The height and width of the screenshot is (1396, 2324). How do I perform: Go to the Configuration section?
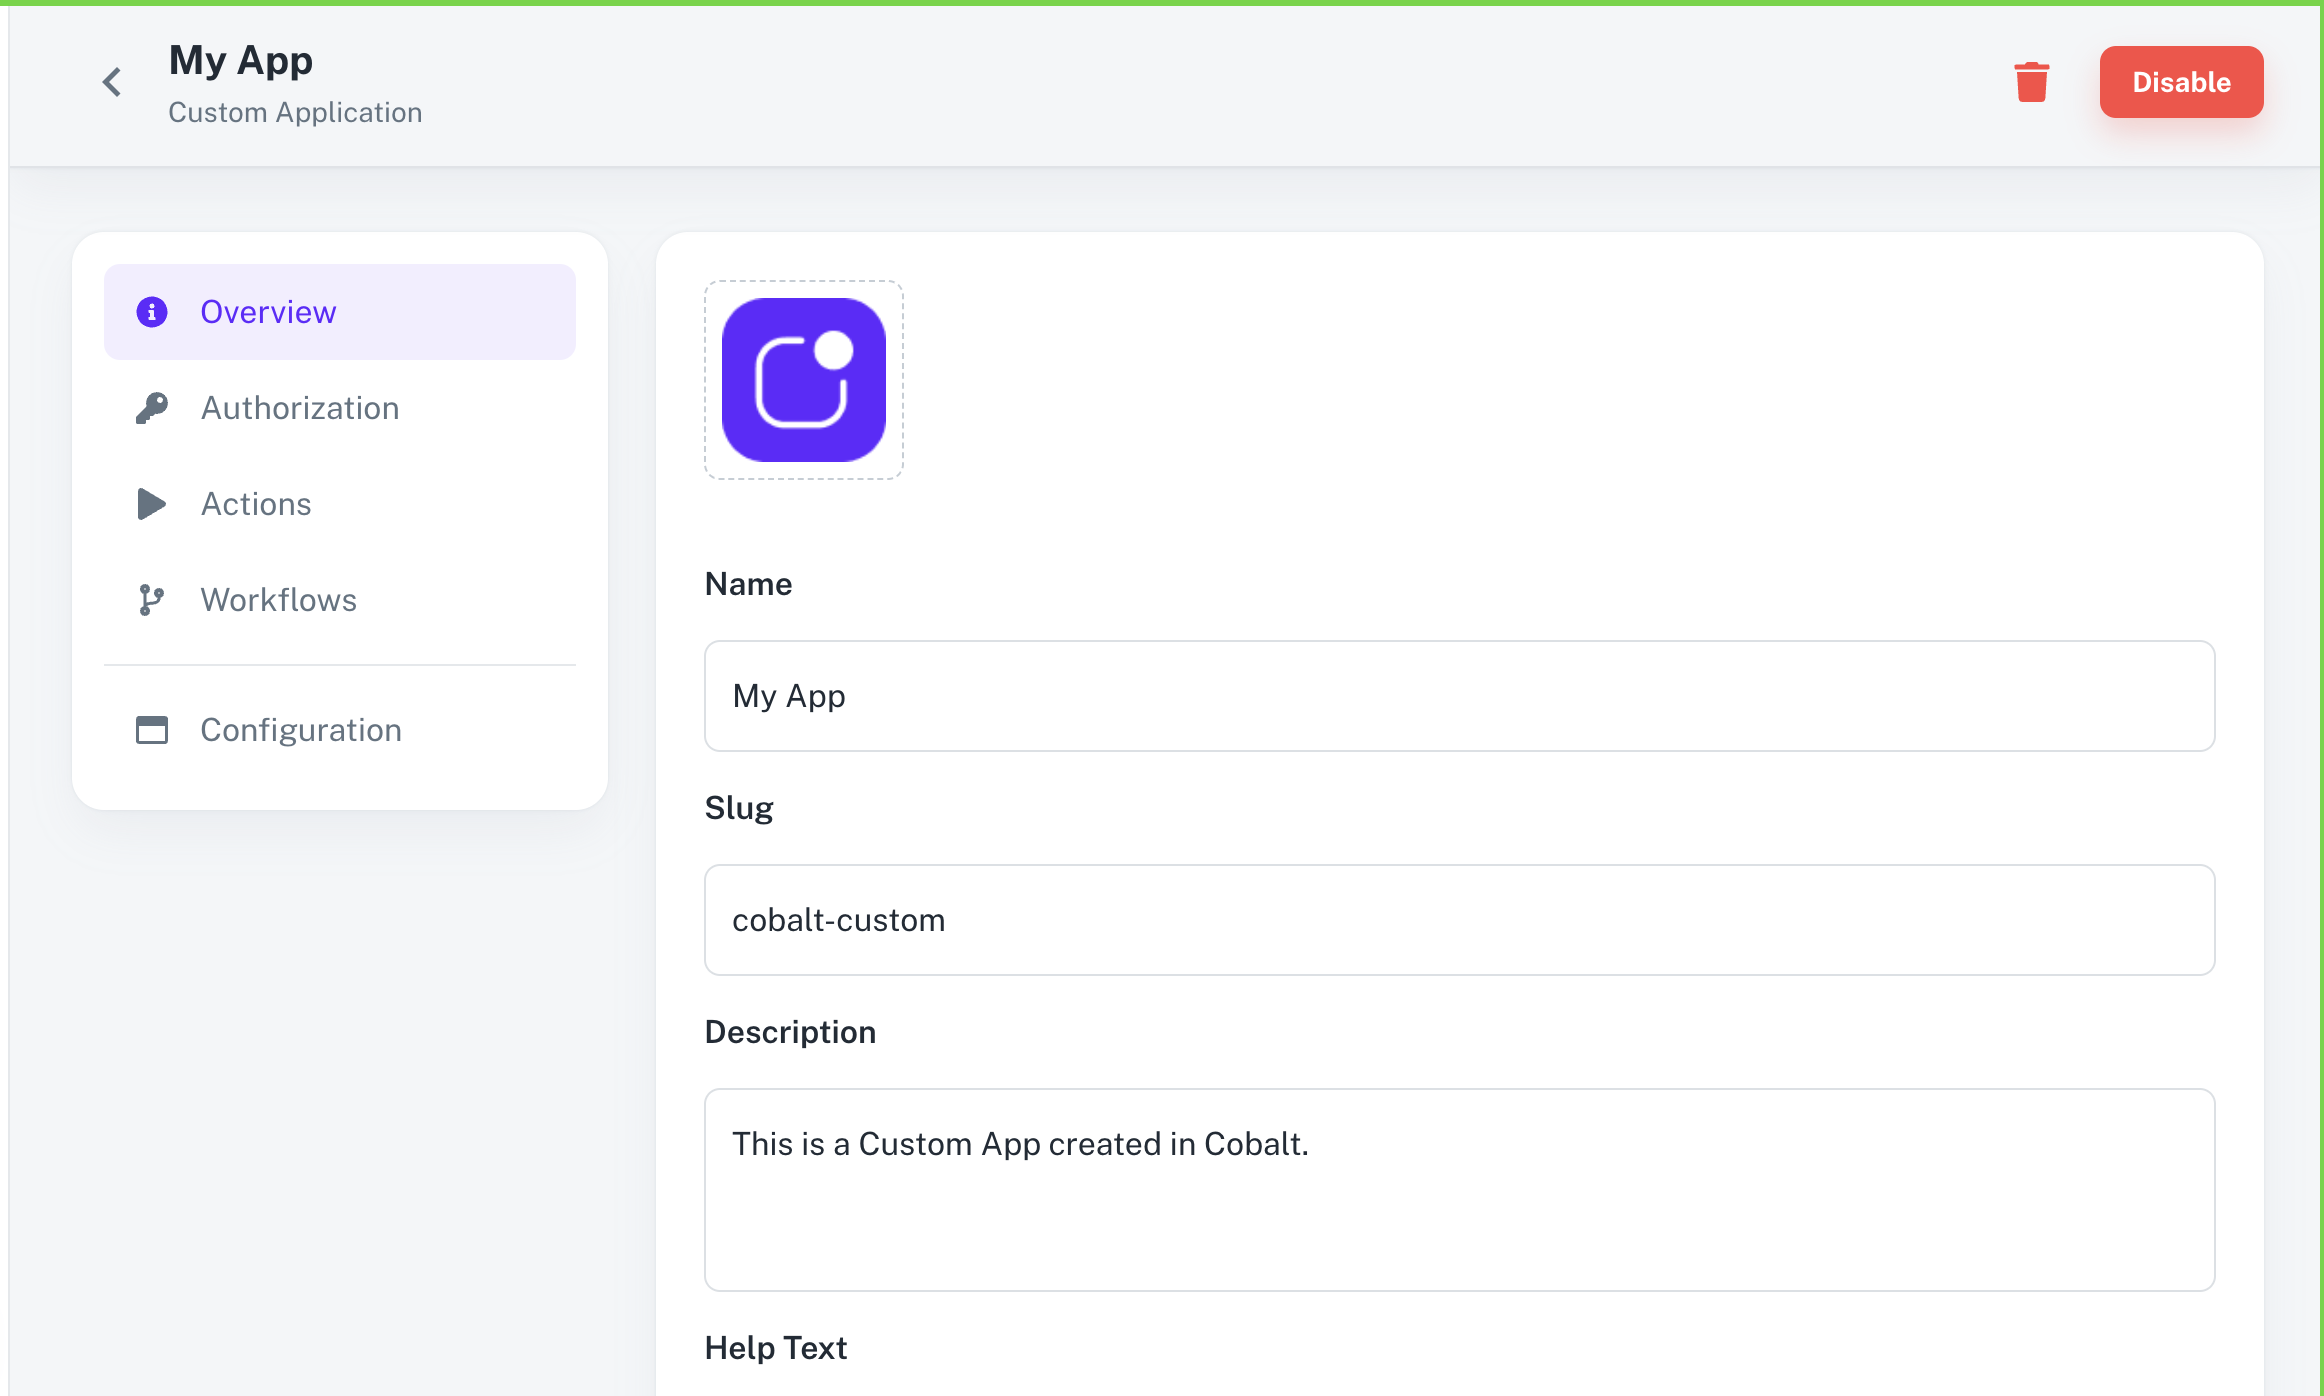pos(300,729)
